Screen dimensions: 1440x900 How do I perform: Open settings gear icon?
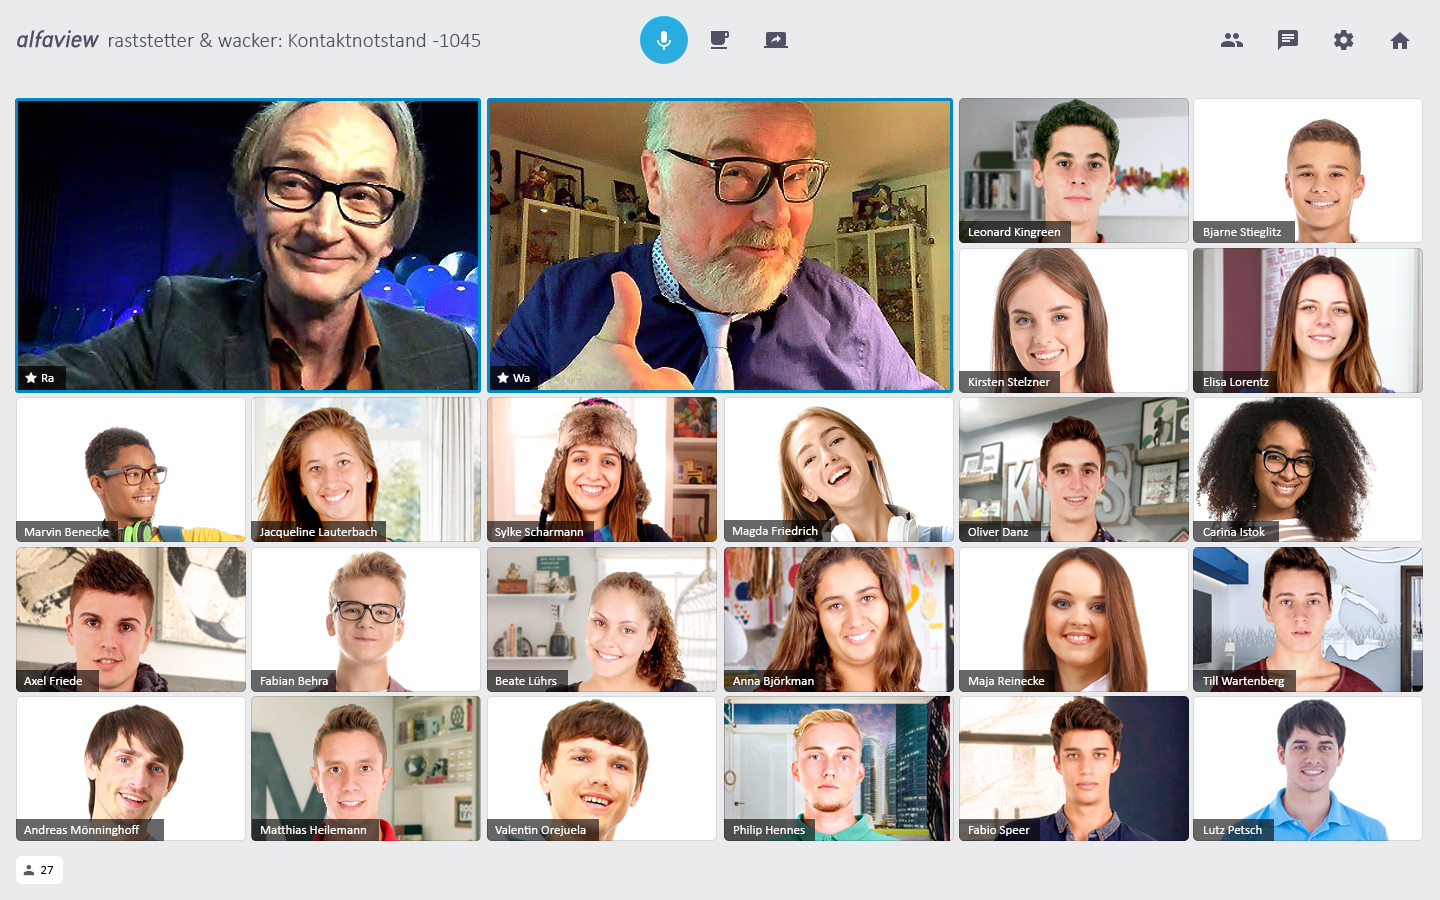tap(1344, 40)
